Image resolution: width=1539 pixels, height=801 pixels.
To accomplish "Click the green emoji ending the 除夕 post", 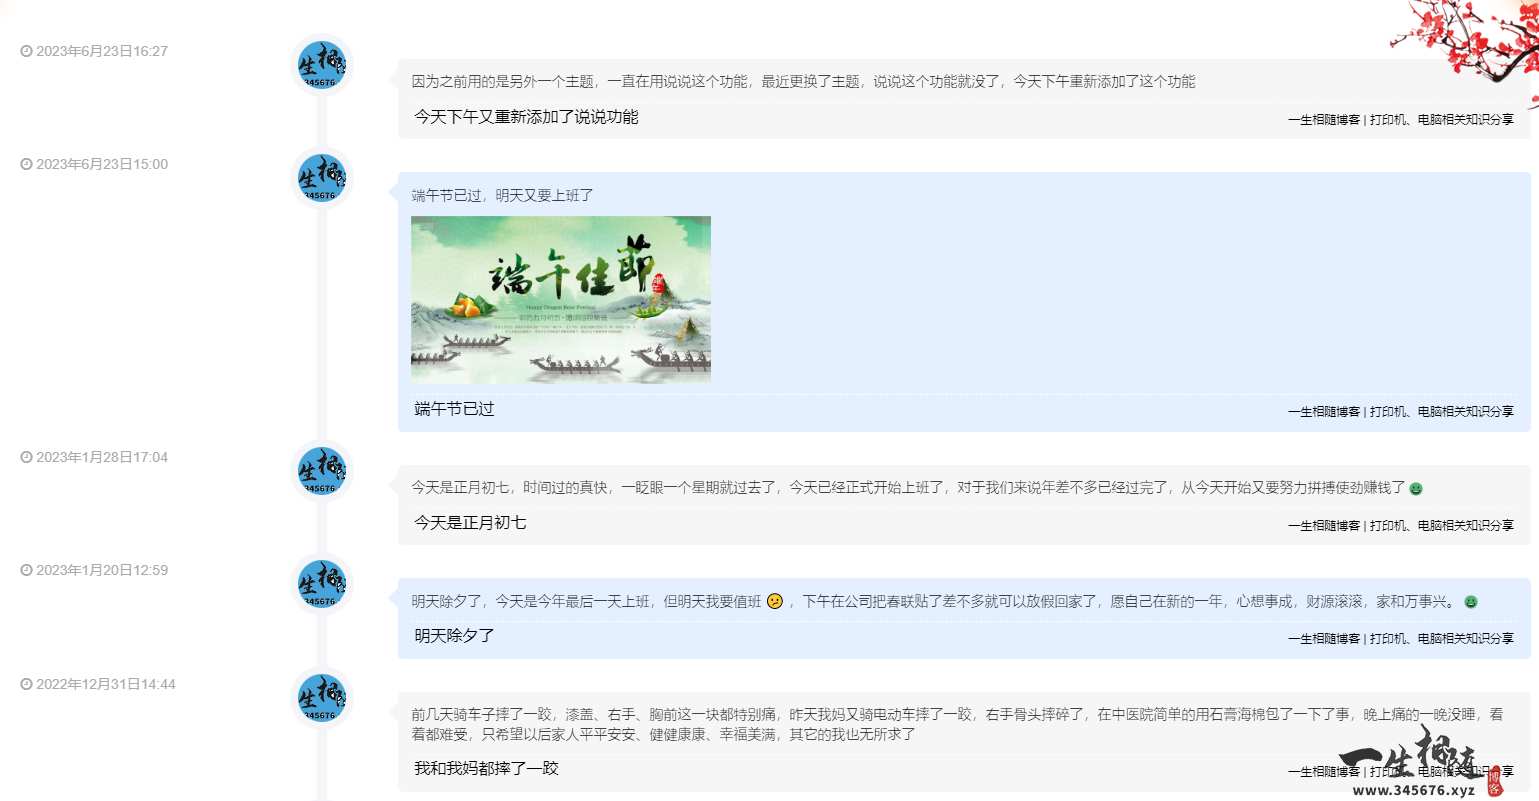I will coord(1470,603).
